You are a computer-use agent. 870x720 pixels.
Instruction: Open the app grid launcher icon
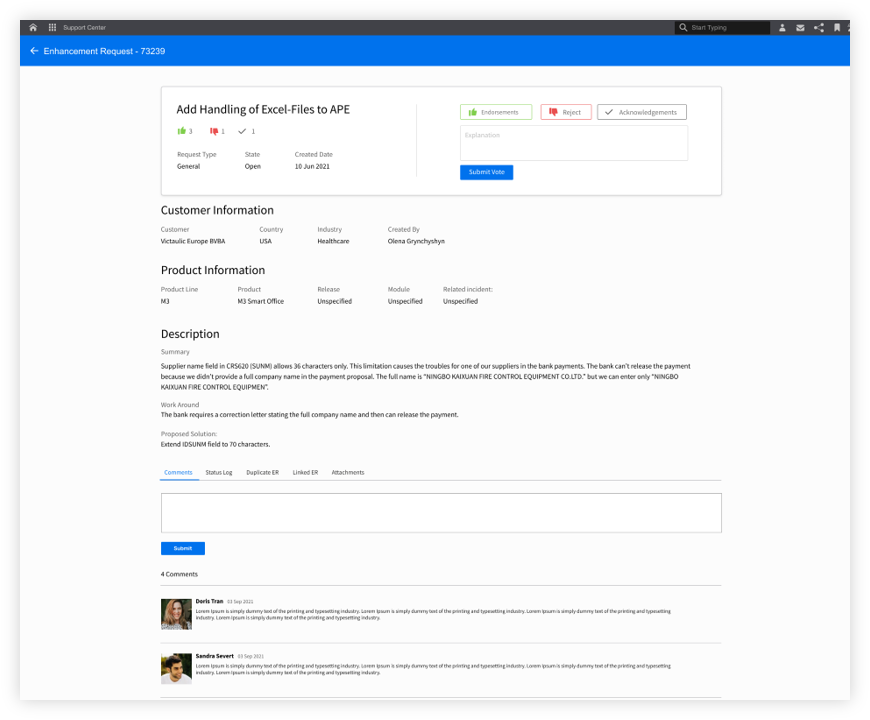point(52,27)
